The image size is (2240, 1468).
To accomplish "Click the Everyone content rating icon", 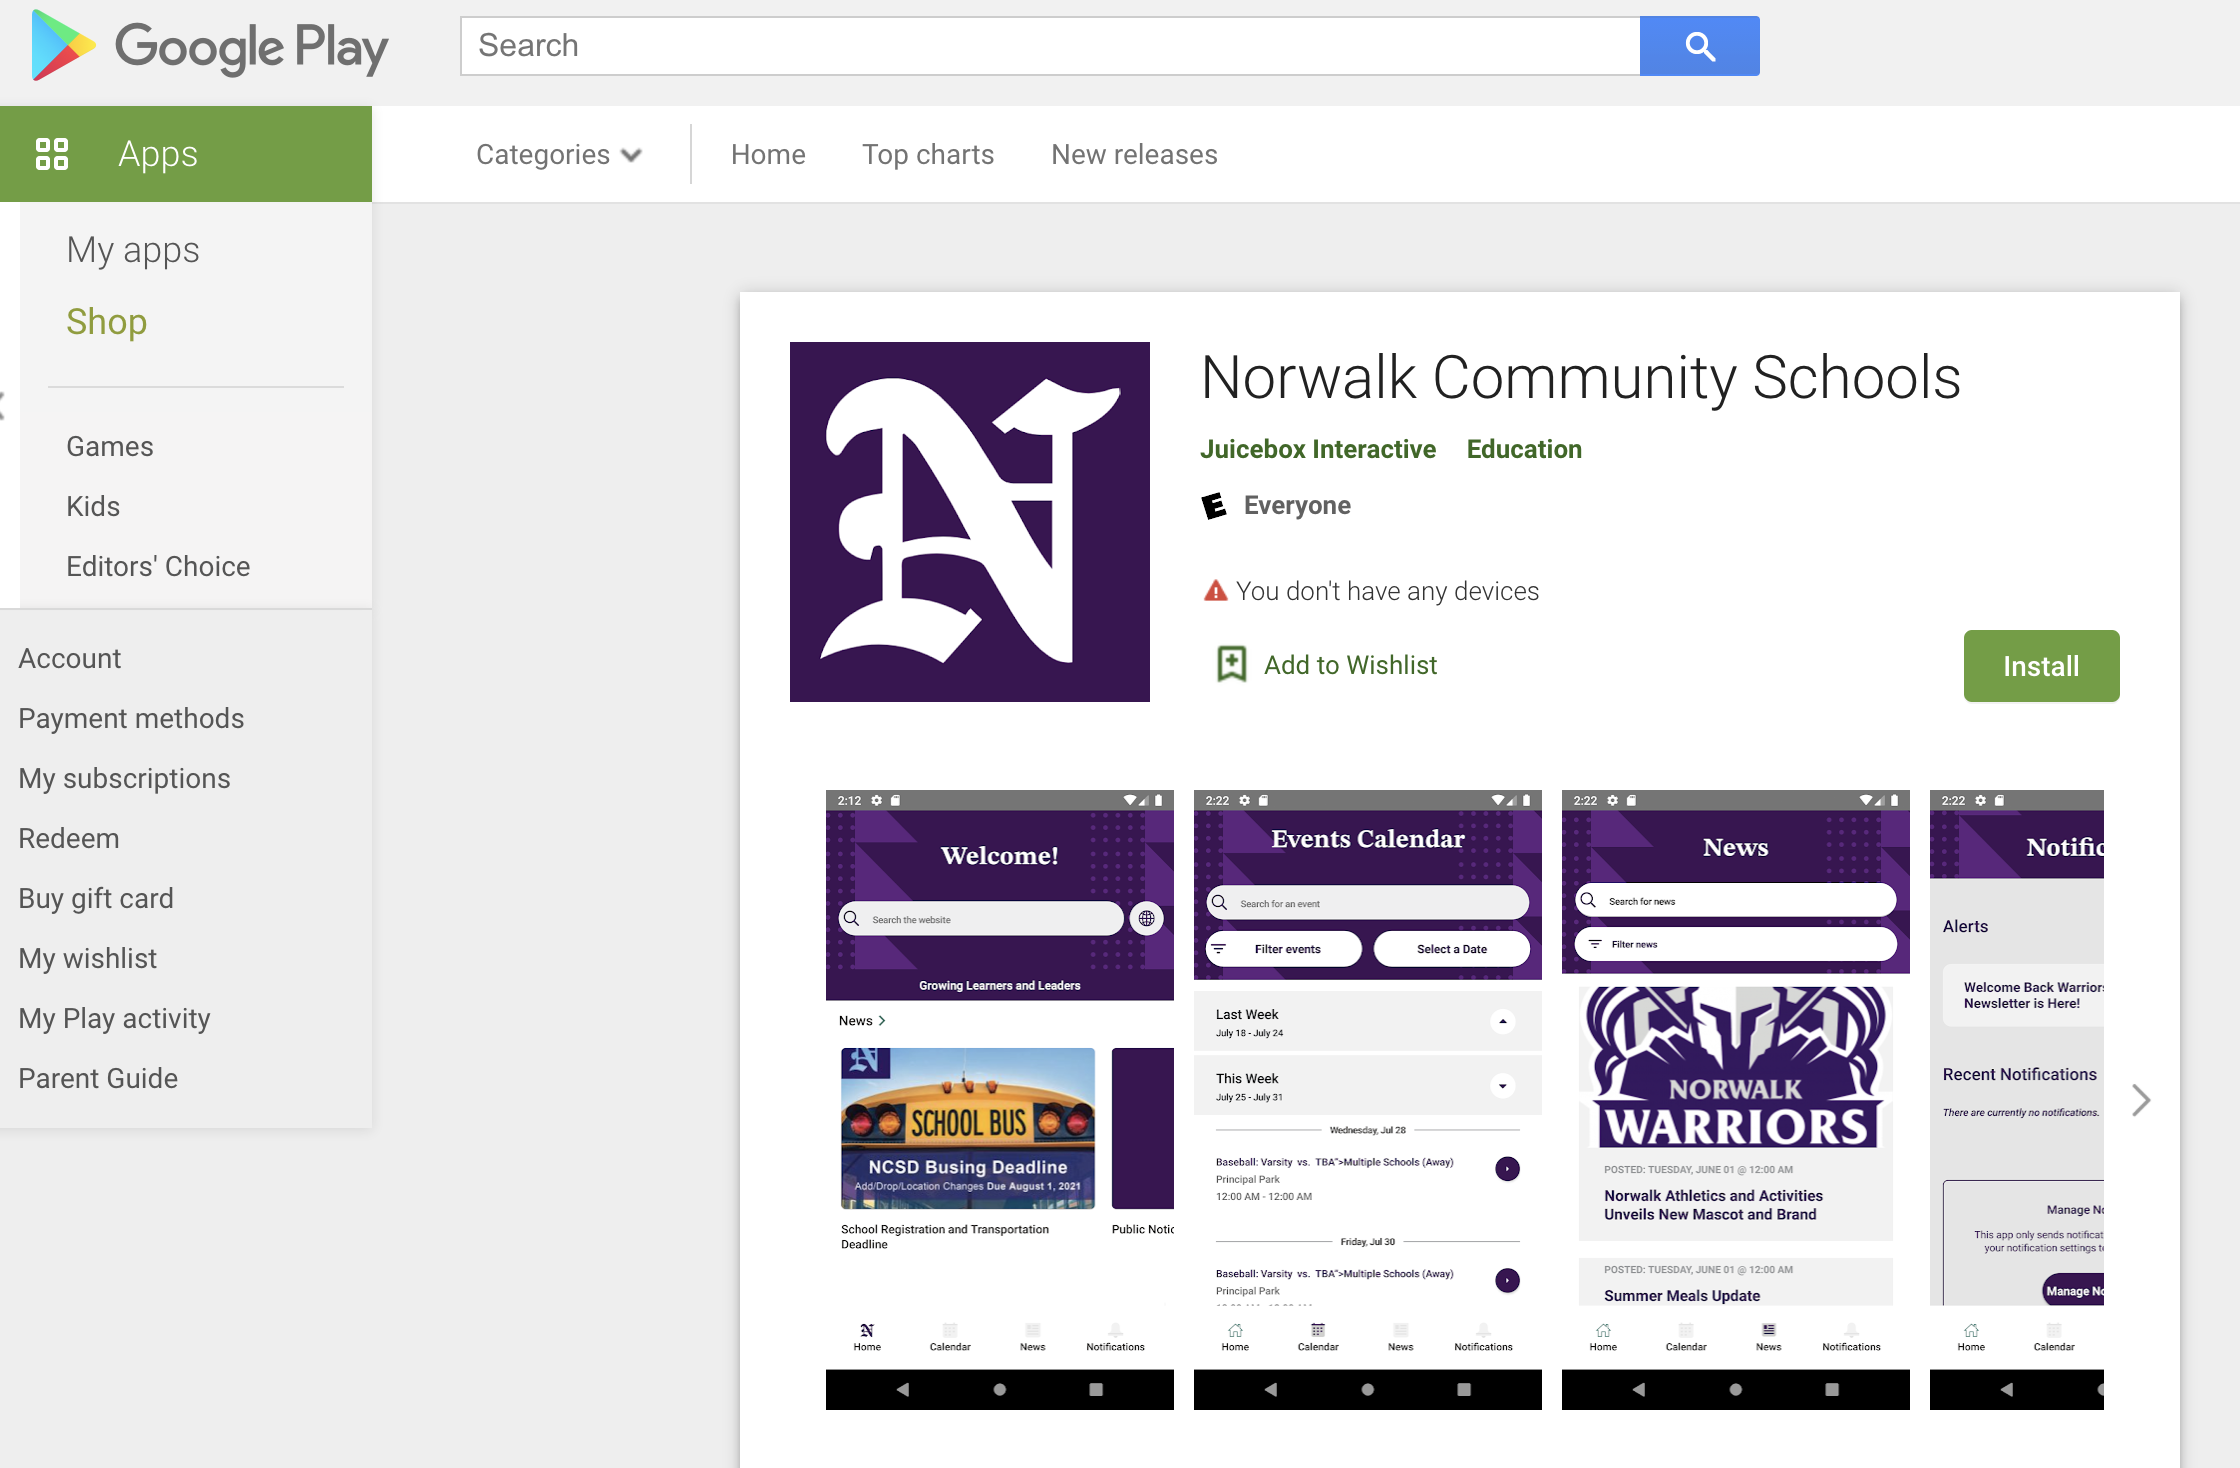I will coord(1214,506).
